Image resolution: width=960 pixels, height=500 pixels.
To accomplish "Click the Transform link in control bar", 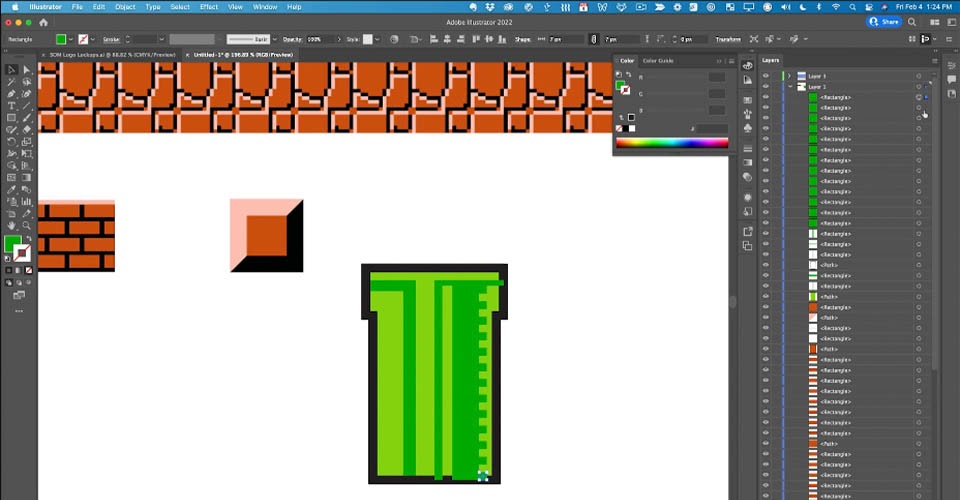I will tap(728, 39).
